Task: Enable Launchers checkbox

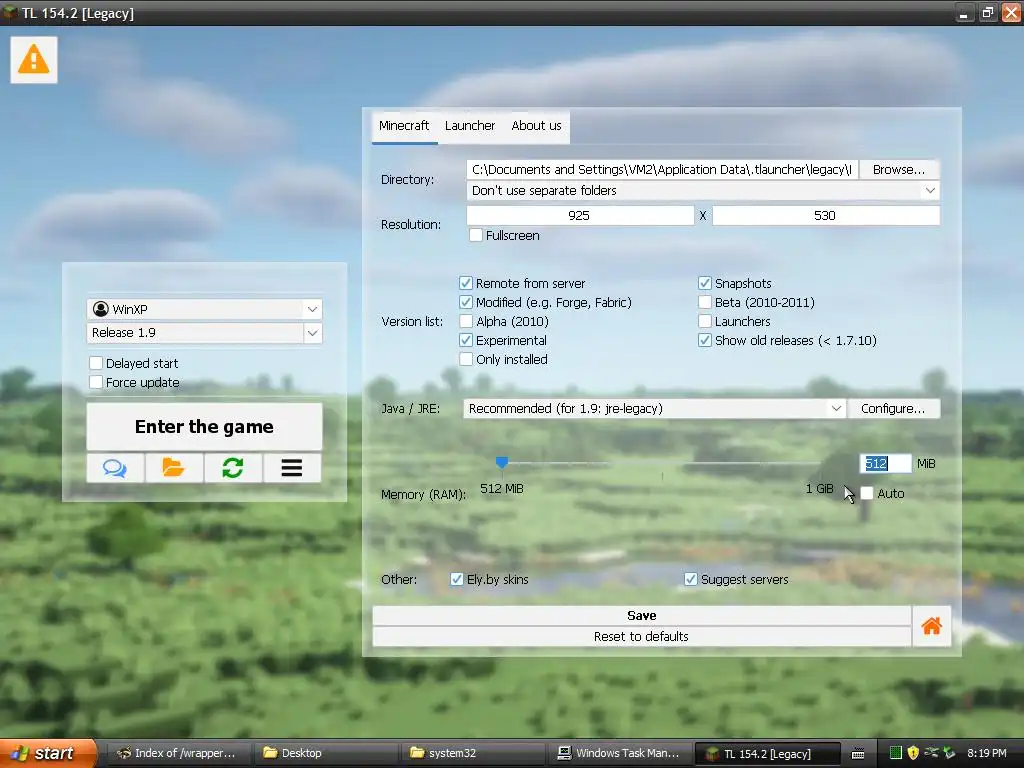Action: tap(705, 321)
